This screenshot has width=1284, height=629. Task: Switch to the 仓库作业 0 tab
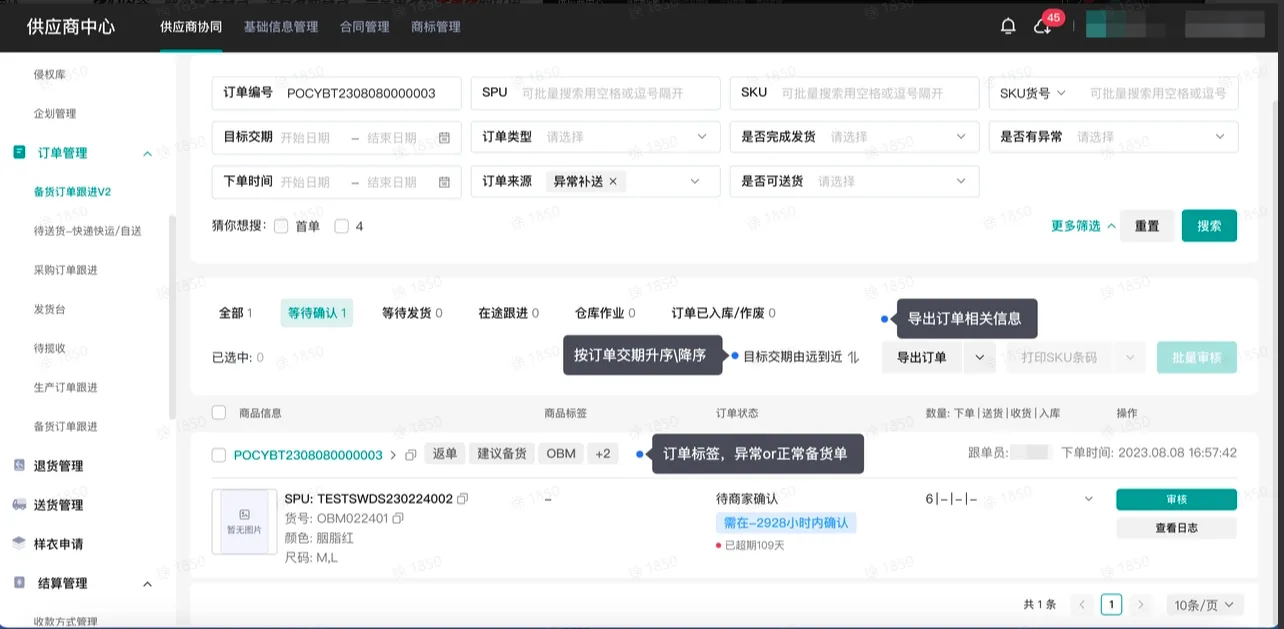[605, 313]
